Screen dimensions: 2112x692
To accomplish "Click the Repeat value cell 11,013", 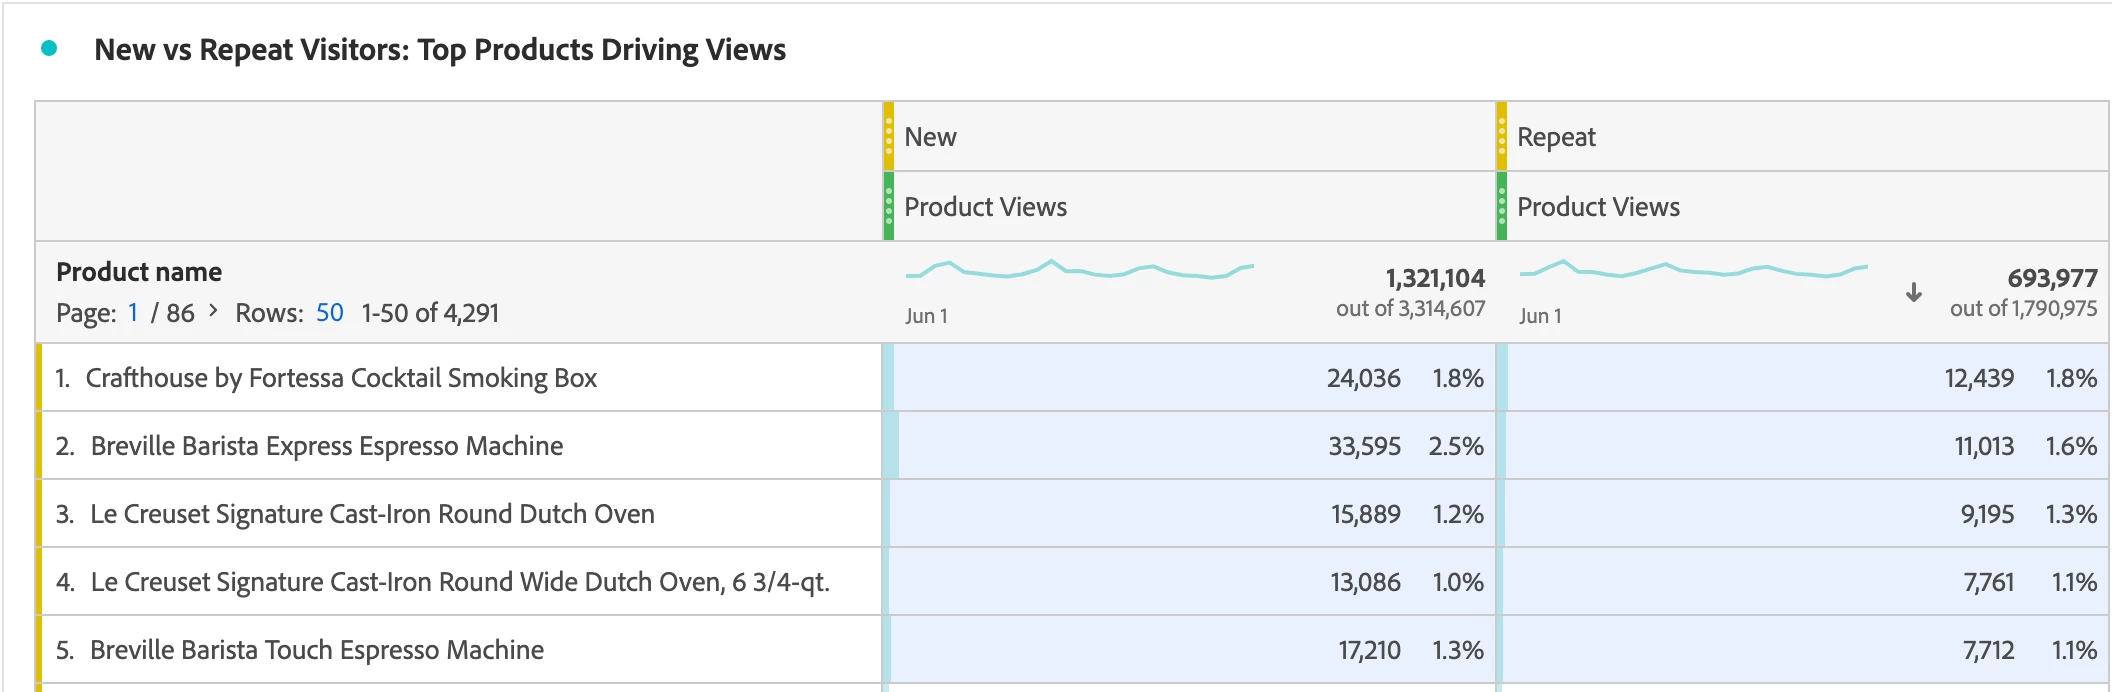I will pos(1802,445).
